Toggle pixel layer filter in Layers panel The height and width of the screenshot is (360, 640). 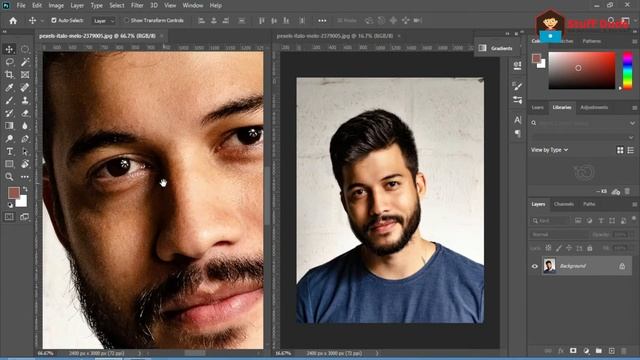[x=578, y=220]
